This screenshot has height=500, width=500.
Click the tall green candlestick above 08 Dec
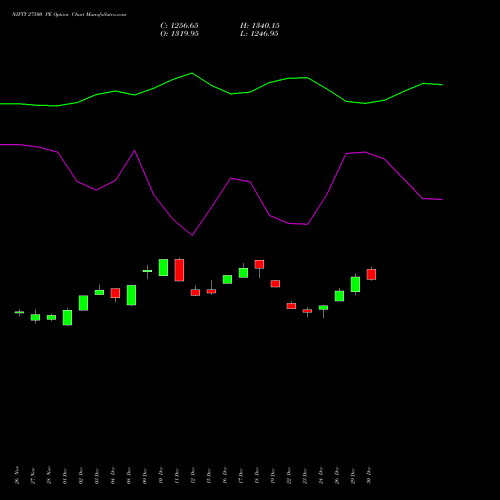[131, 295]
